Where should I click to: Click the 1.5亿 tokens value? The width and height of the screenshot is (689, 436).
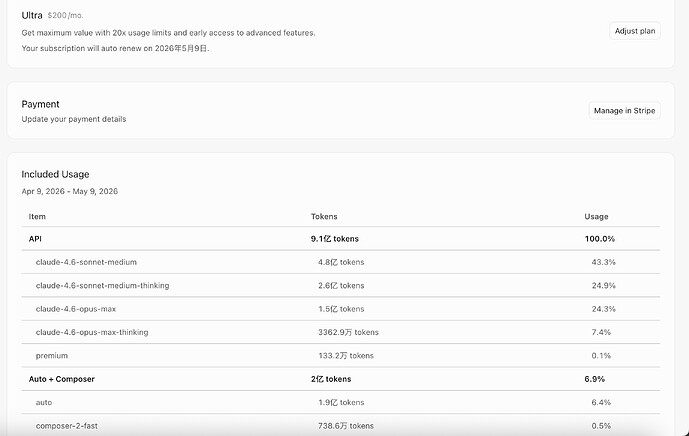click(341, 309)
